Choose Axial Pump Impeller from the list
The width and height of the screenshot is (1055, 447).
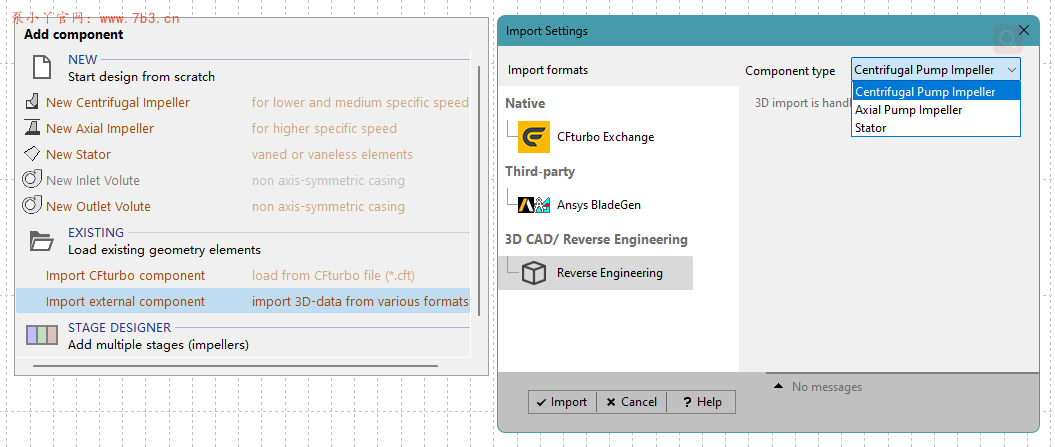(x=936, y=110)
